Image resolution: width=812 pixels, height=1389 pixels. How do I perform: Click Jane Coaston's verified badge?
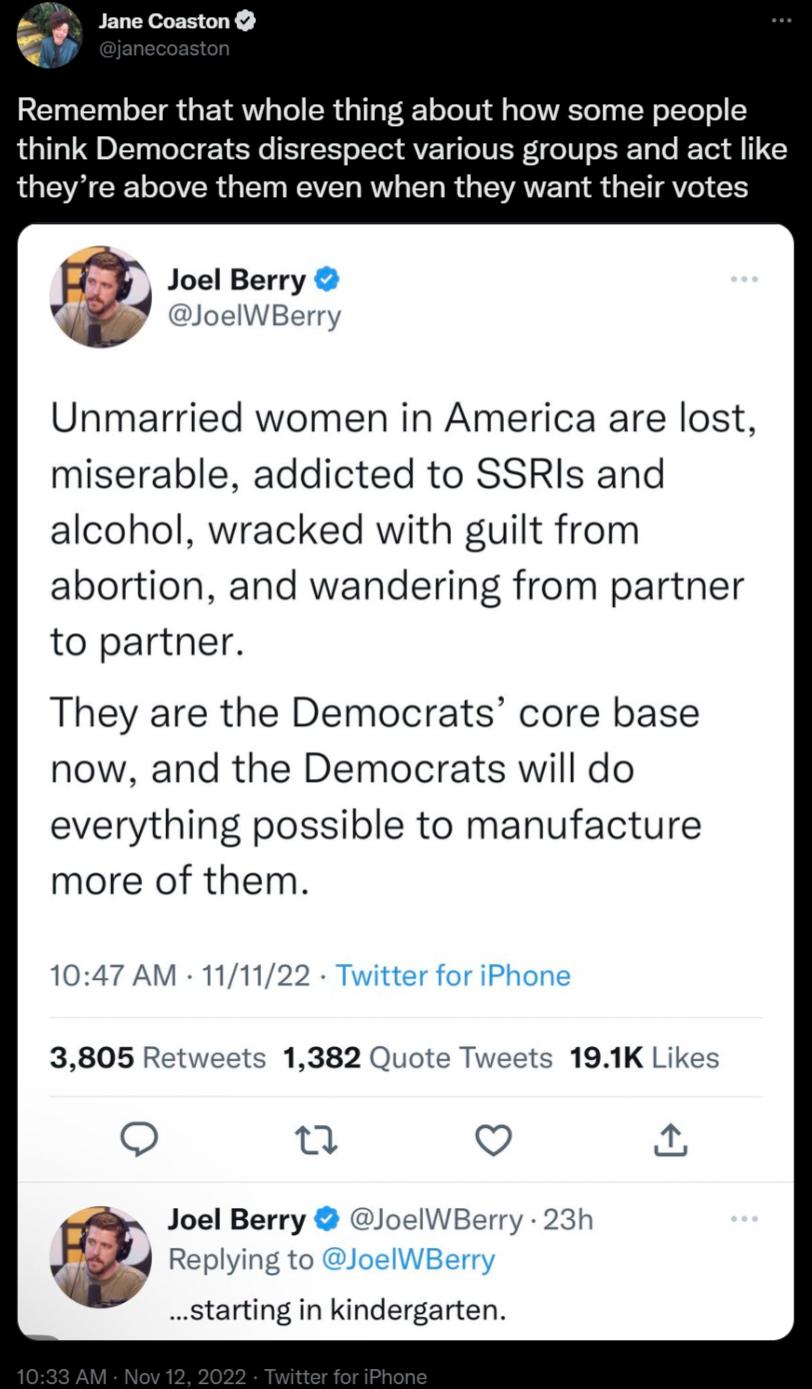click(x=243, y=21)
